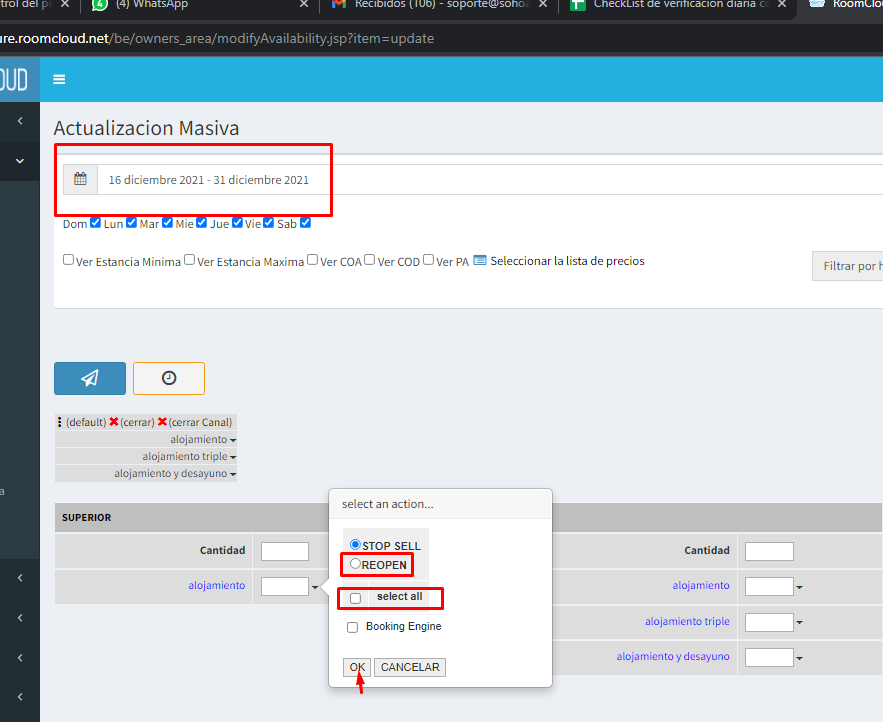Click the price list icon
This screenshot has width=883, height=722.
pyautogui.click(x=479, y=261)
